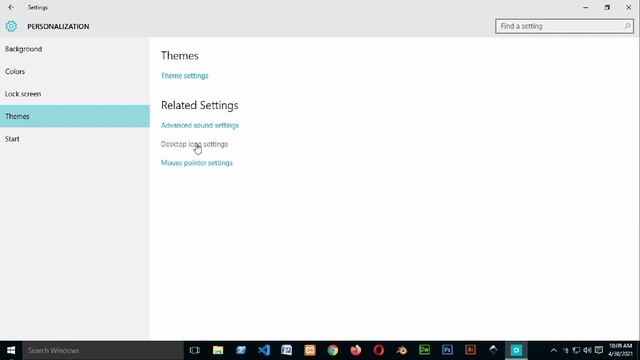Launch File Explorer from taskbar
Image resolution: width=640 pixels, height=360 pixels.
218,350
